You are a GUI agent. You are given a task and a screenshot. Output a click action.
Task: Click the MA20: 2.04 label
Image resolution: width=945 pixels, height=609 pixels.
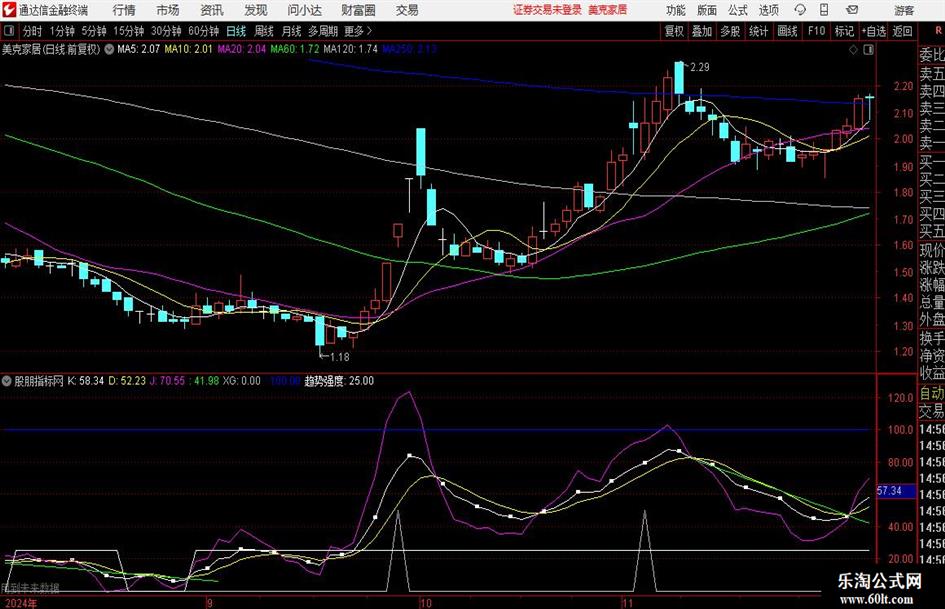[242, 49]
